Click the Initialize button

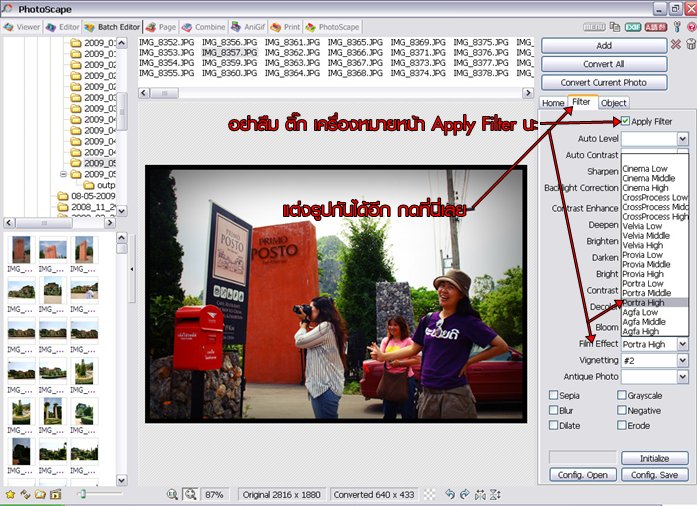coord(654,458)
